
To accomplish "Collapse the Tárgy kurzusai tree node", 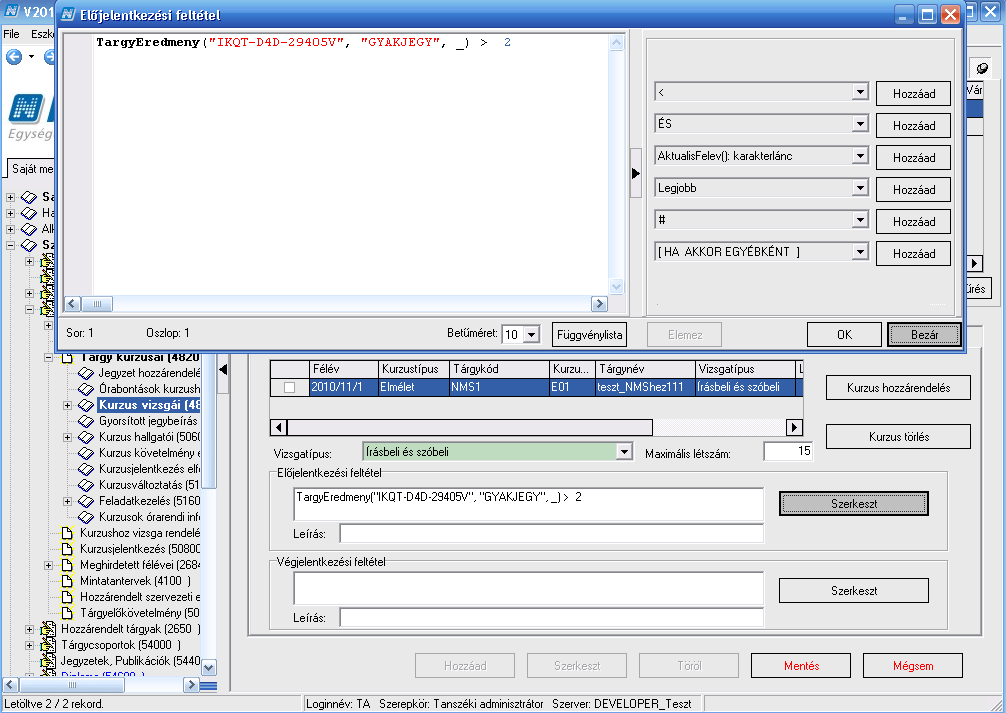I will (x=48, y=357).
